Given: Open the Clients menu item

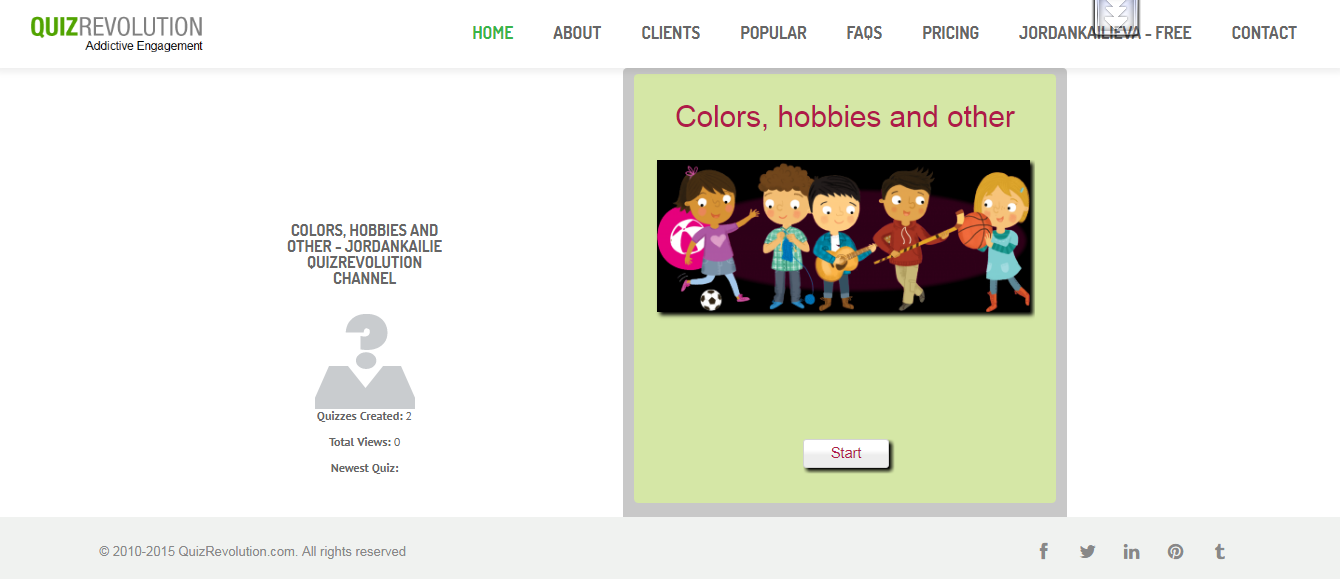Looking at the screenshot, I should (x=671, y=33).
